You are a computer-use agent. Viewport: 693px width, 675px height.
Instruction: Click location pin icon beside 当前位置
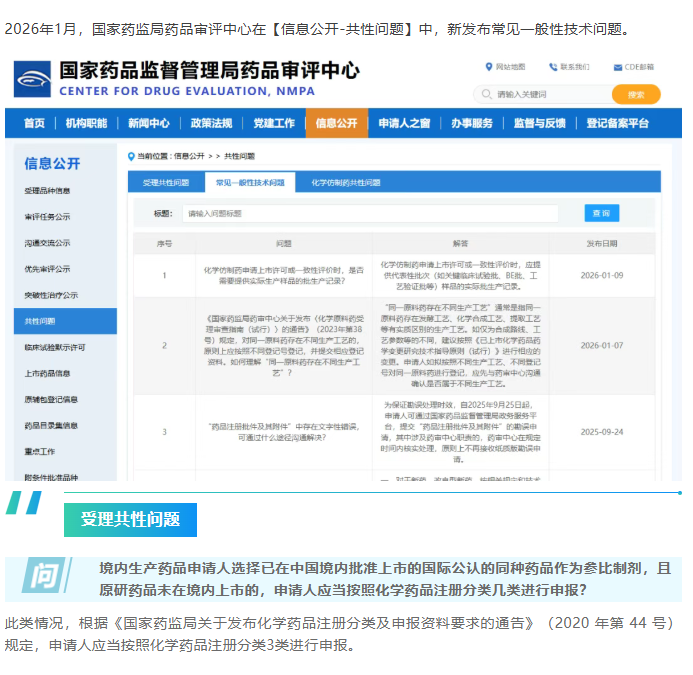(x=131, y=156)
